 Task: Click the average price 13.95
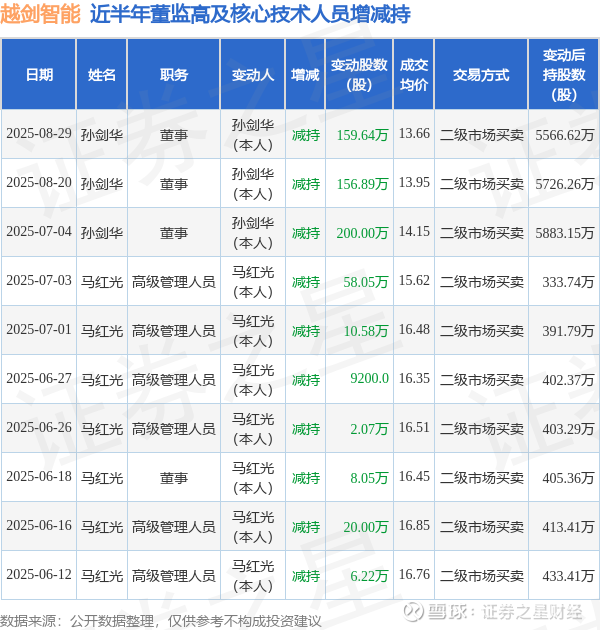[414, 182]
